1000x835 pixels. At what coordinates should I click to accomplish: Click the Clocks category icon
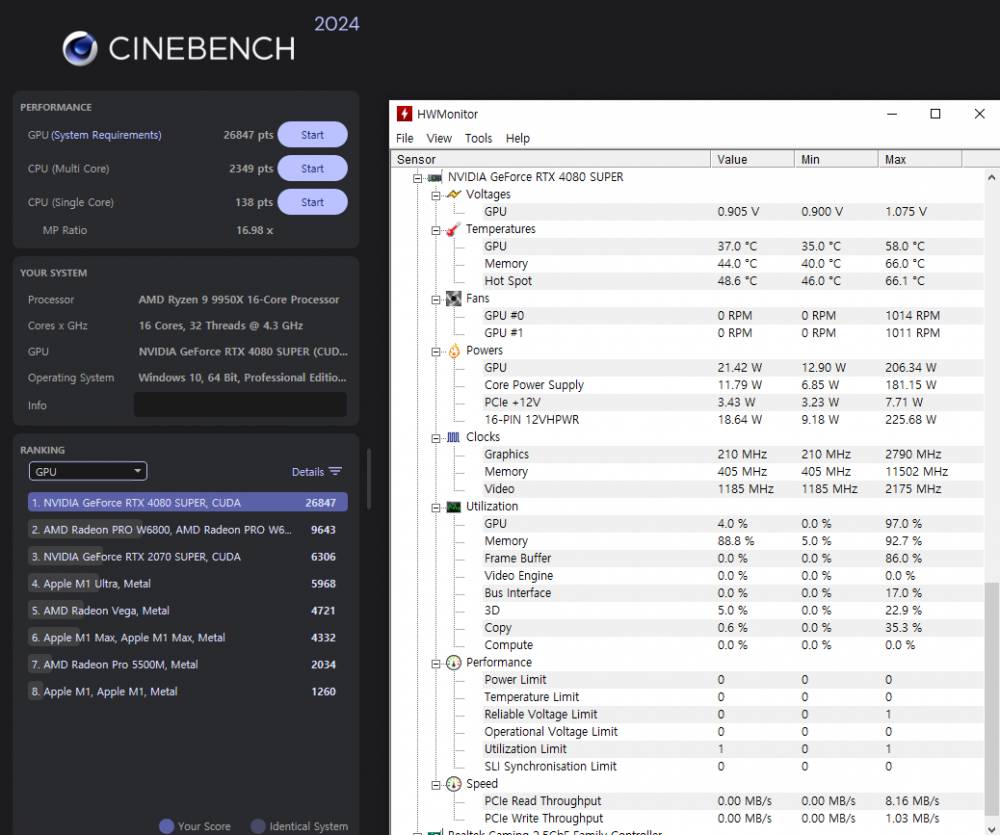(x=453, y=438)
